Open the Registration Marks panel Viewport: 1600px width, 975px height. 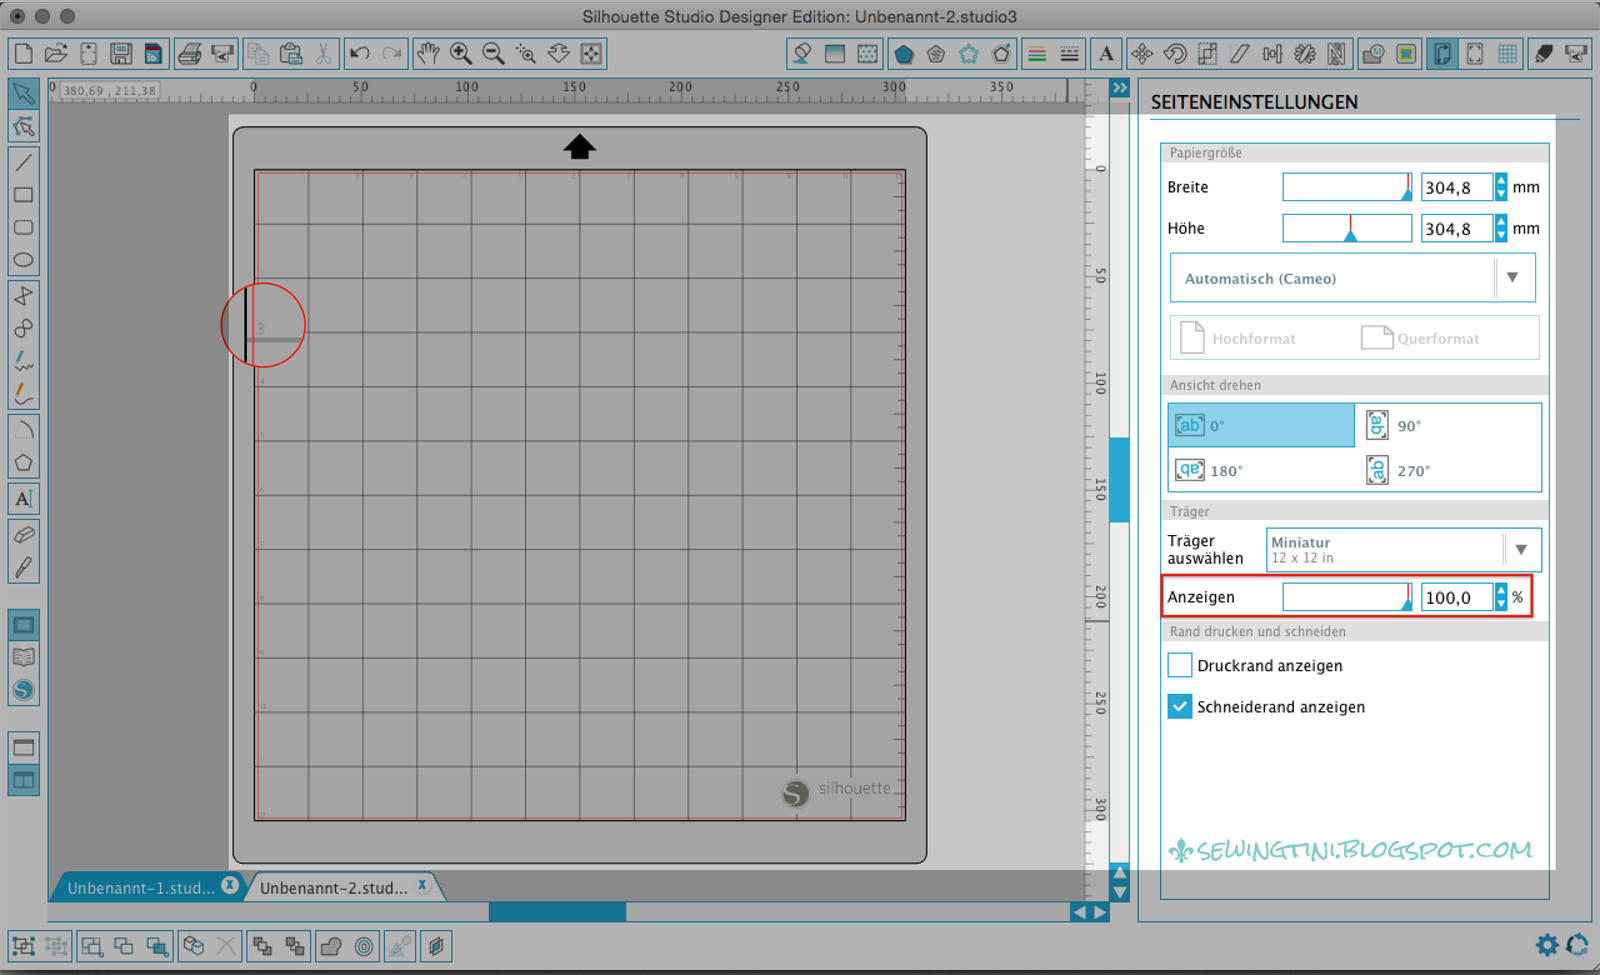1475,54
